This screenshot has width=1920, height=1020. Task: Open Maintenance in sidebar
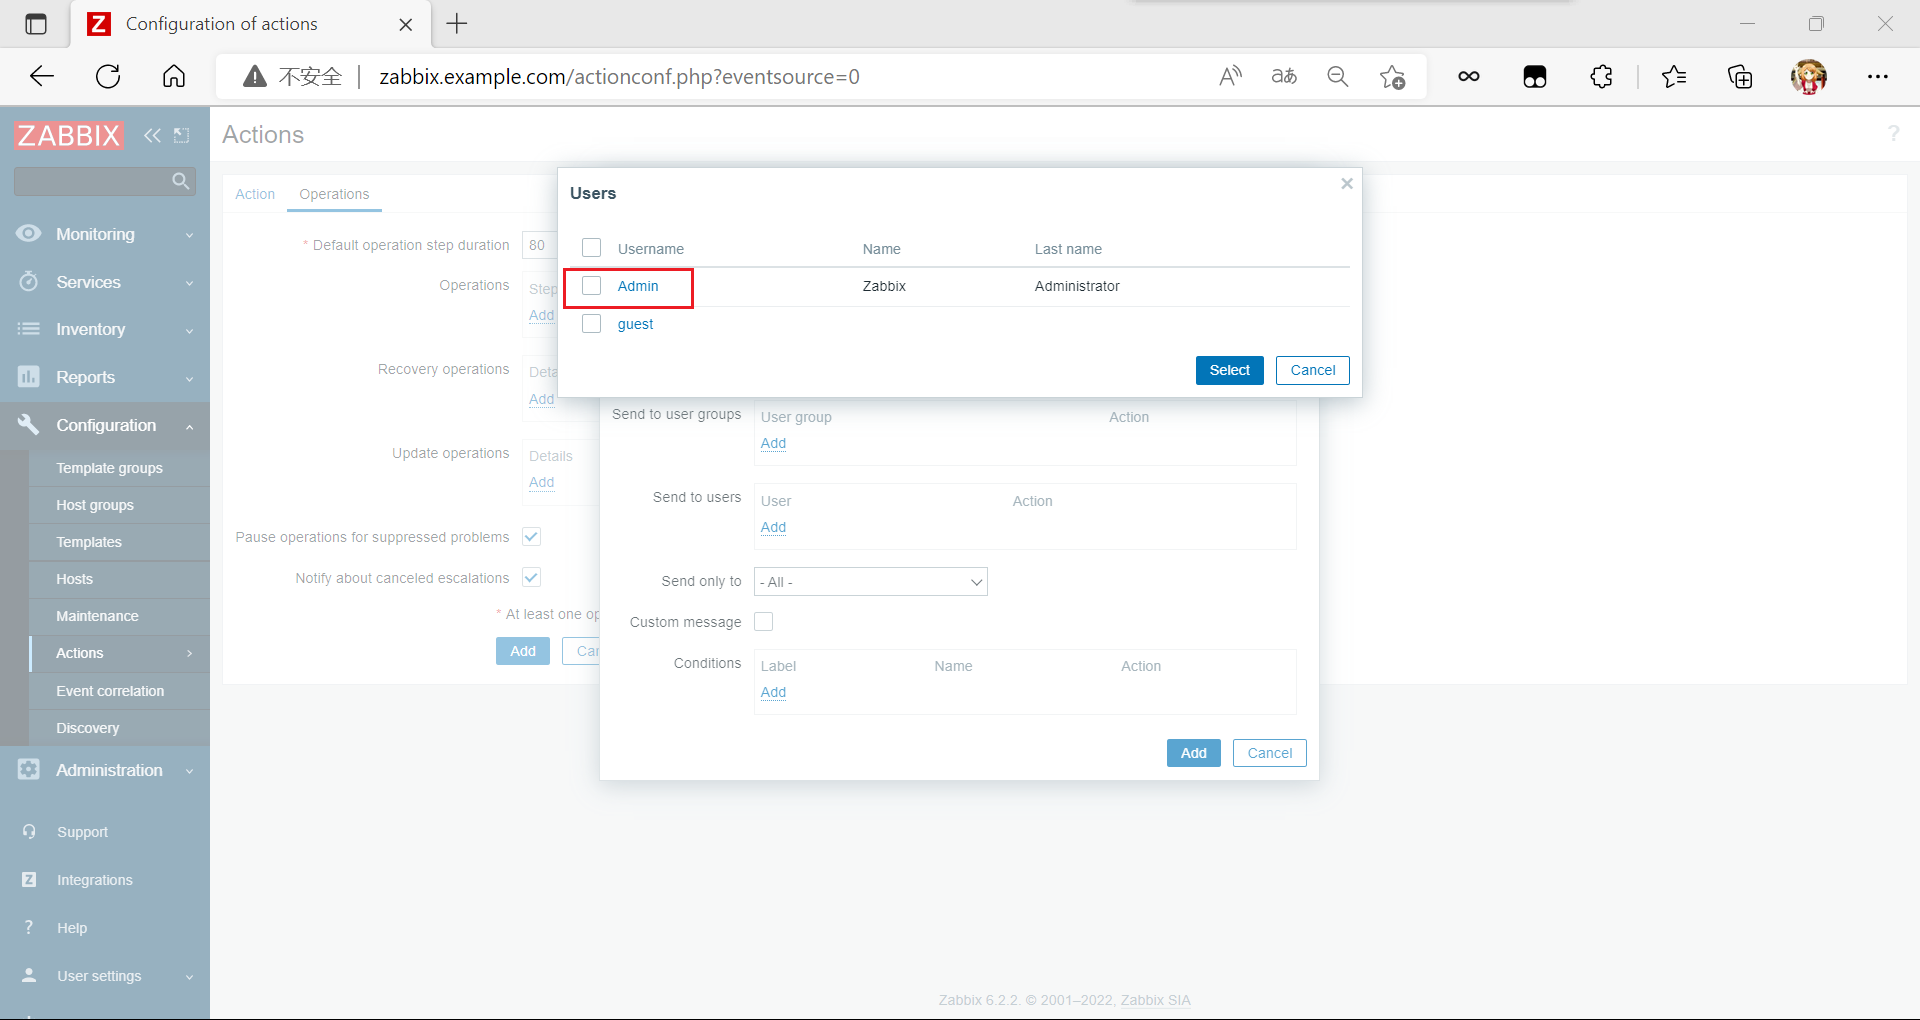coord(97,616)
